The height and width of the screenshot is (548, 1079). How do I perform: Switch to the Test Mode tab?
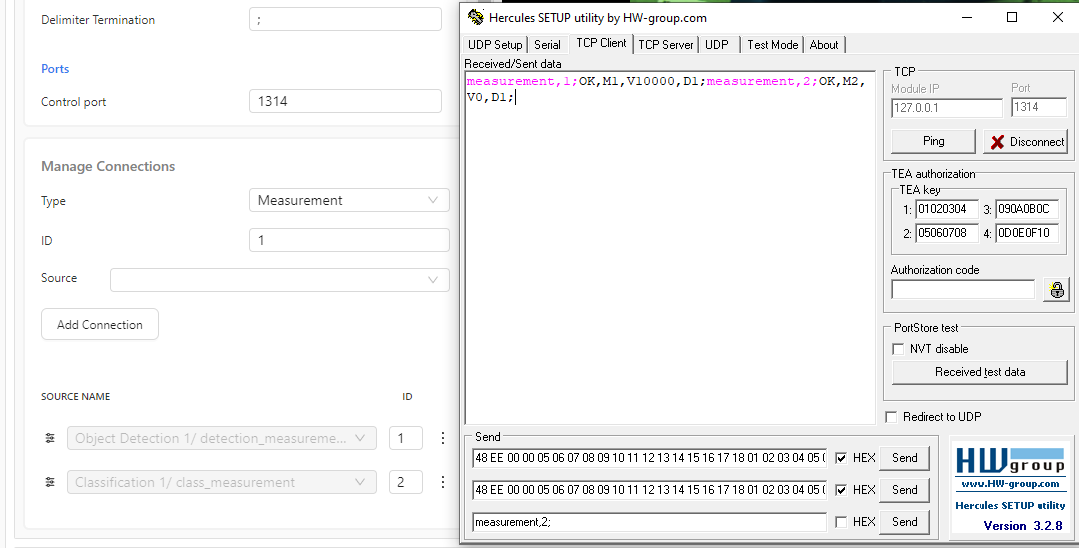click(x=772, y=45)
